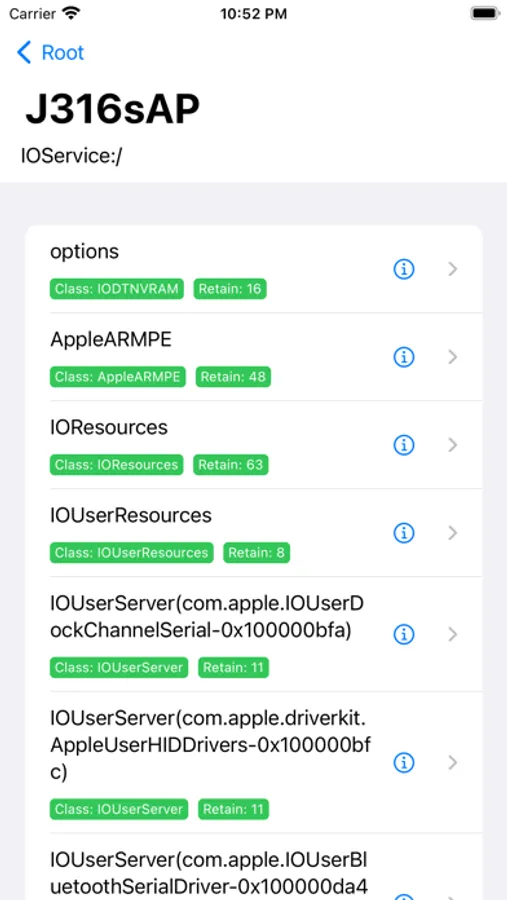Tap the Class: AppleARMPE tag

pos(118,377)
